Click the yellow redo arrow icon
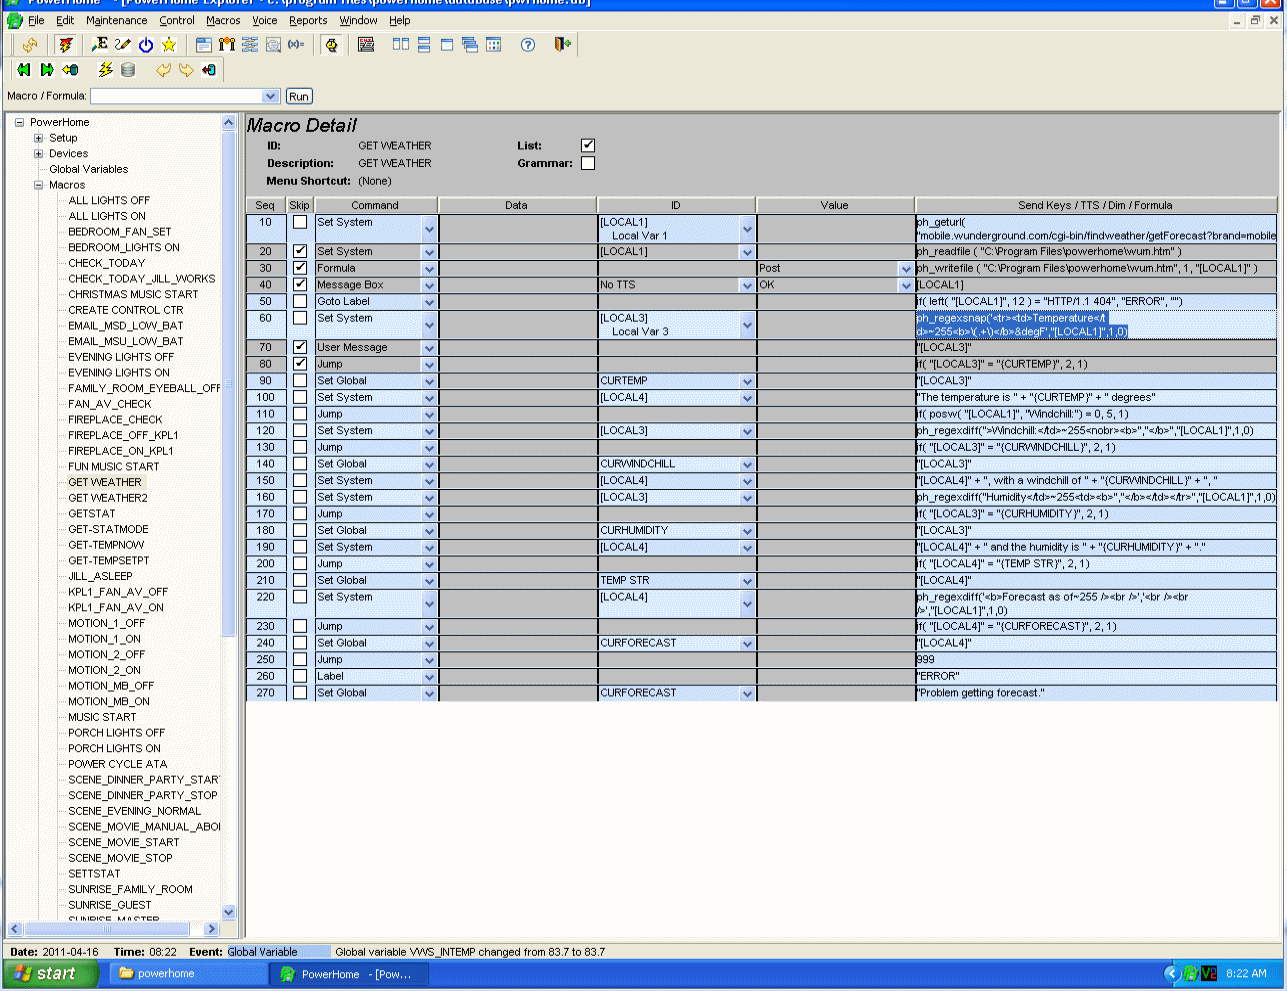The width and height of the screenshot is (1287, 991). 186,70
